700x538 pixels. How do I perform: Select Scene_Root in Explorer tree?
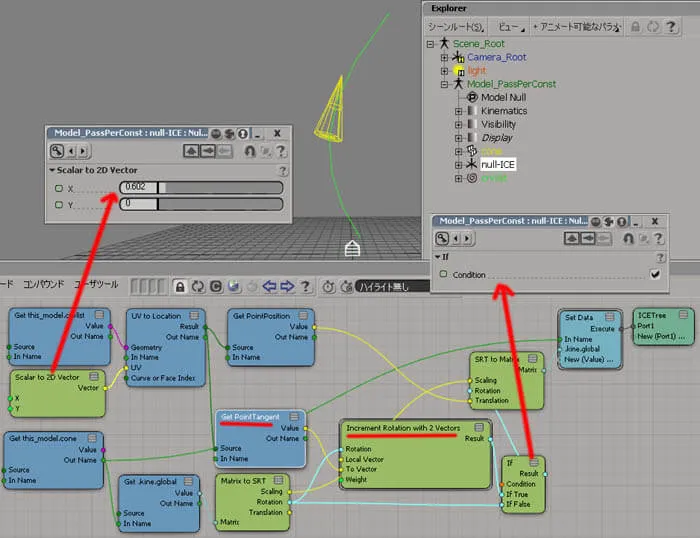point(479,44)
